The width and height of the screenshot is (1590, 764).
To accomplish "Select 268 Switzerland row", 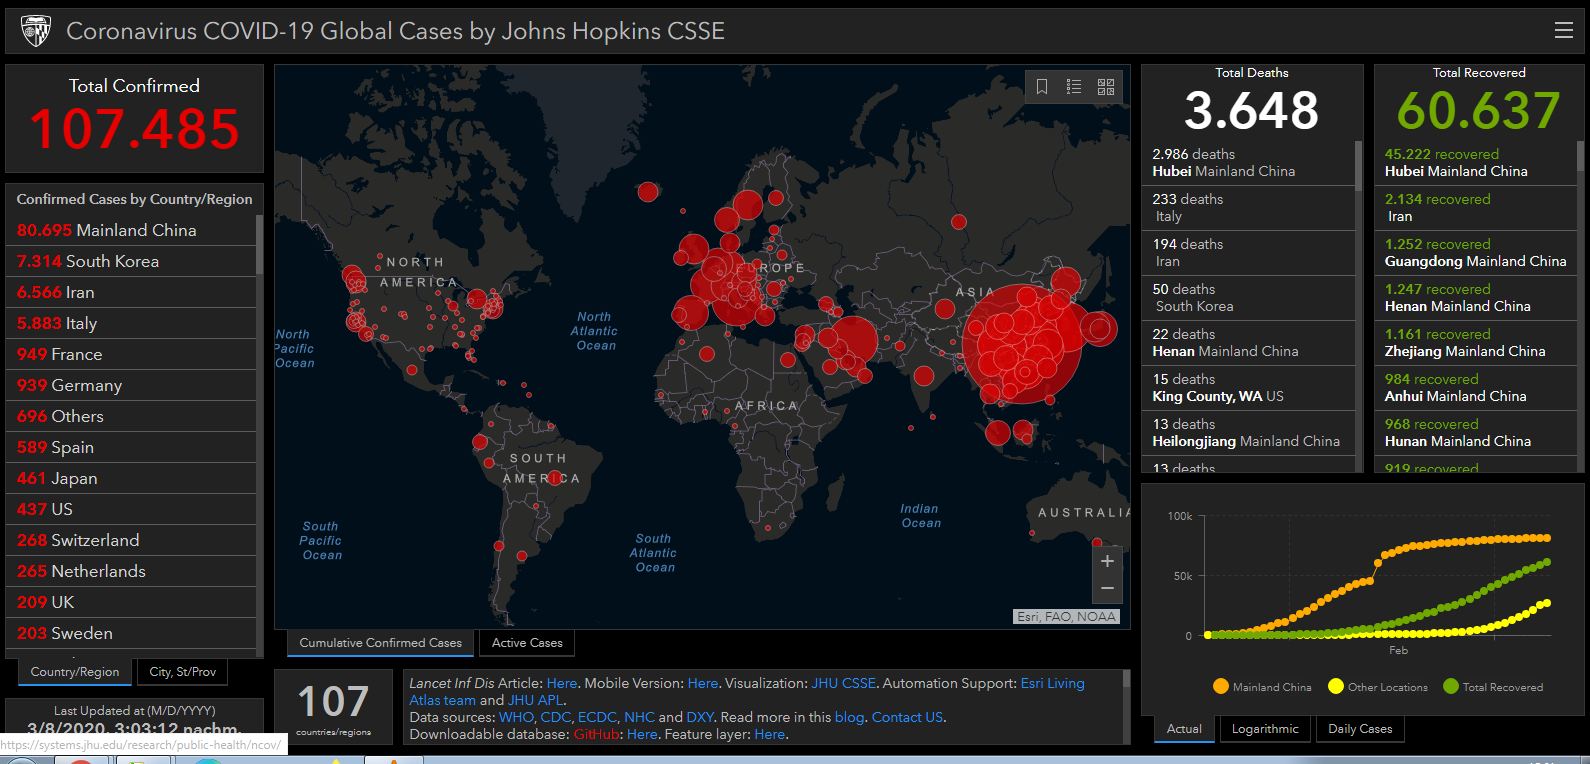I will 131,540.
